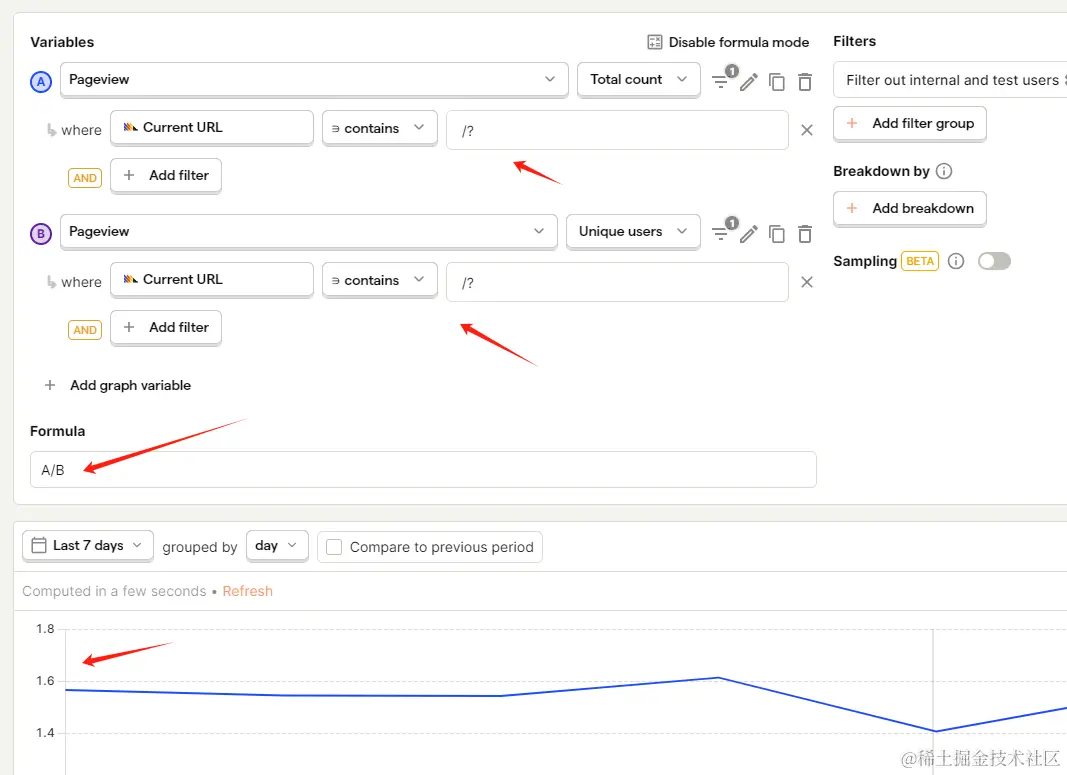Click Add breakdown button
1067x775 pixels.
pyautogui.click(x=910, y=208)
